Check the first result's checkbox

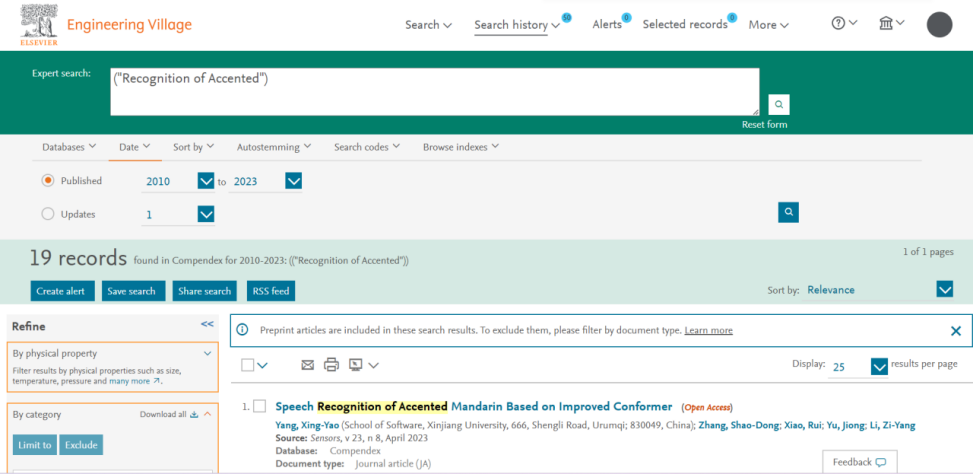(x=259, y=406)
